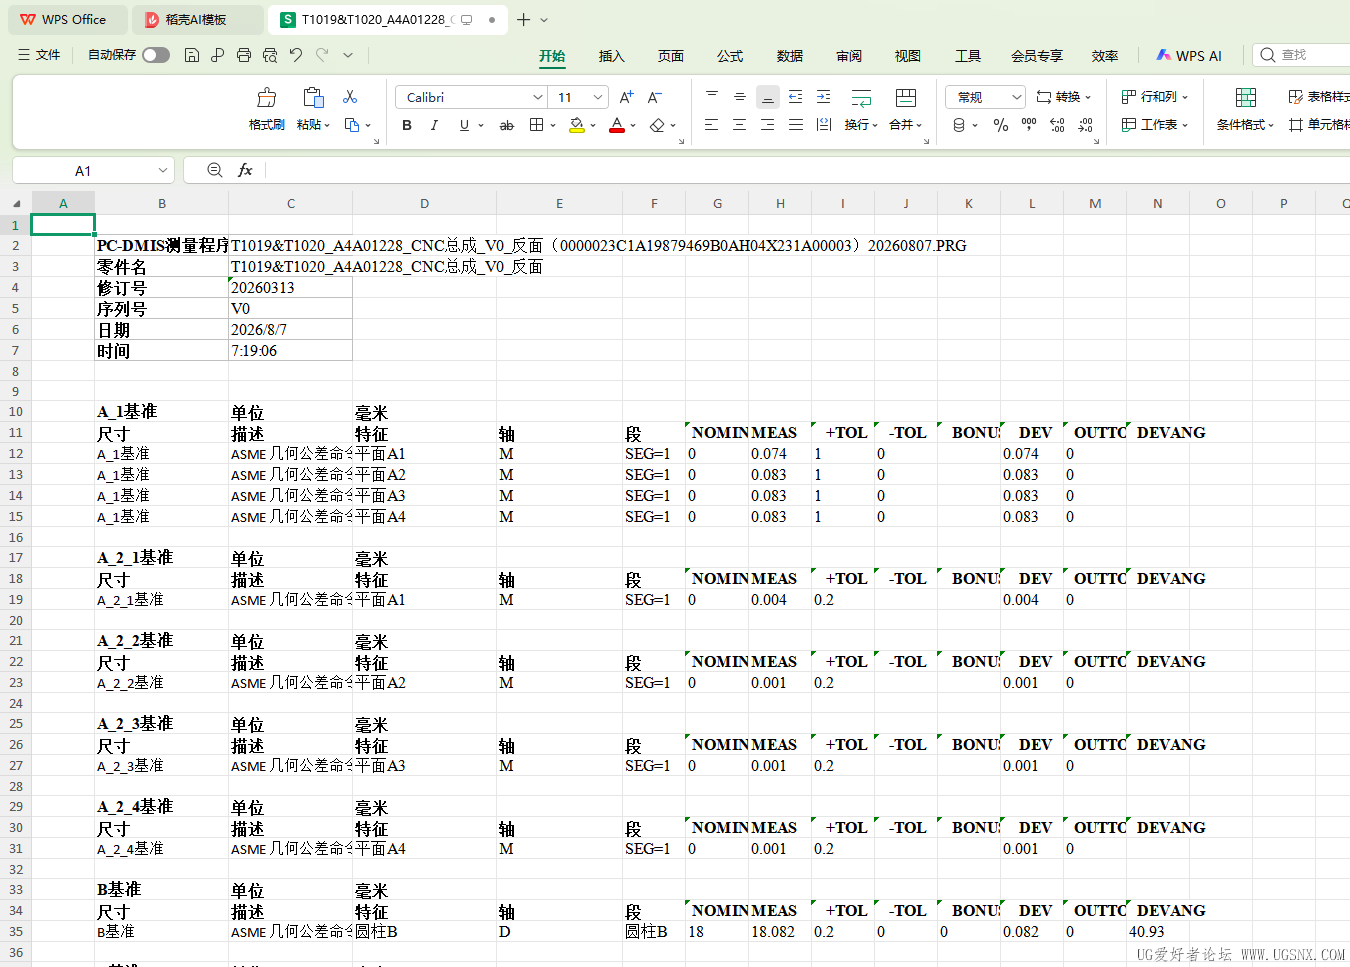Apply bold formatting
Viewport: 1350px width, 967px height.
(407, 125)
